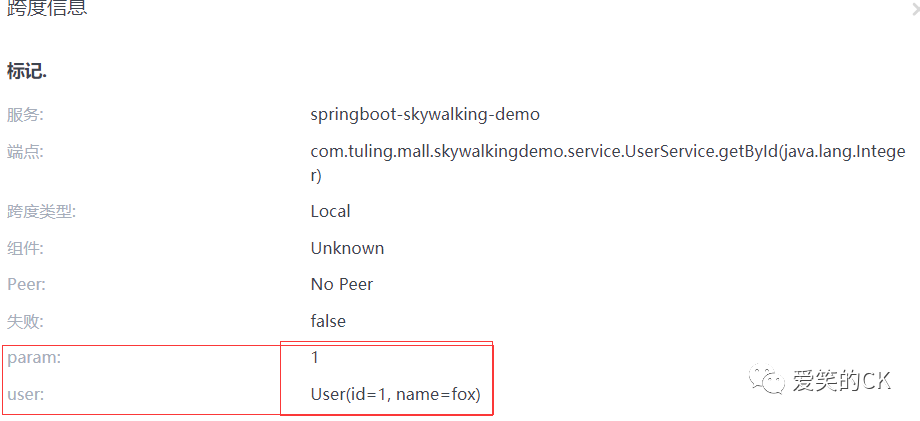Select the Unknown component value
Image resolution: width=920 pixels, height=421 pixels.
pos(347,248)
